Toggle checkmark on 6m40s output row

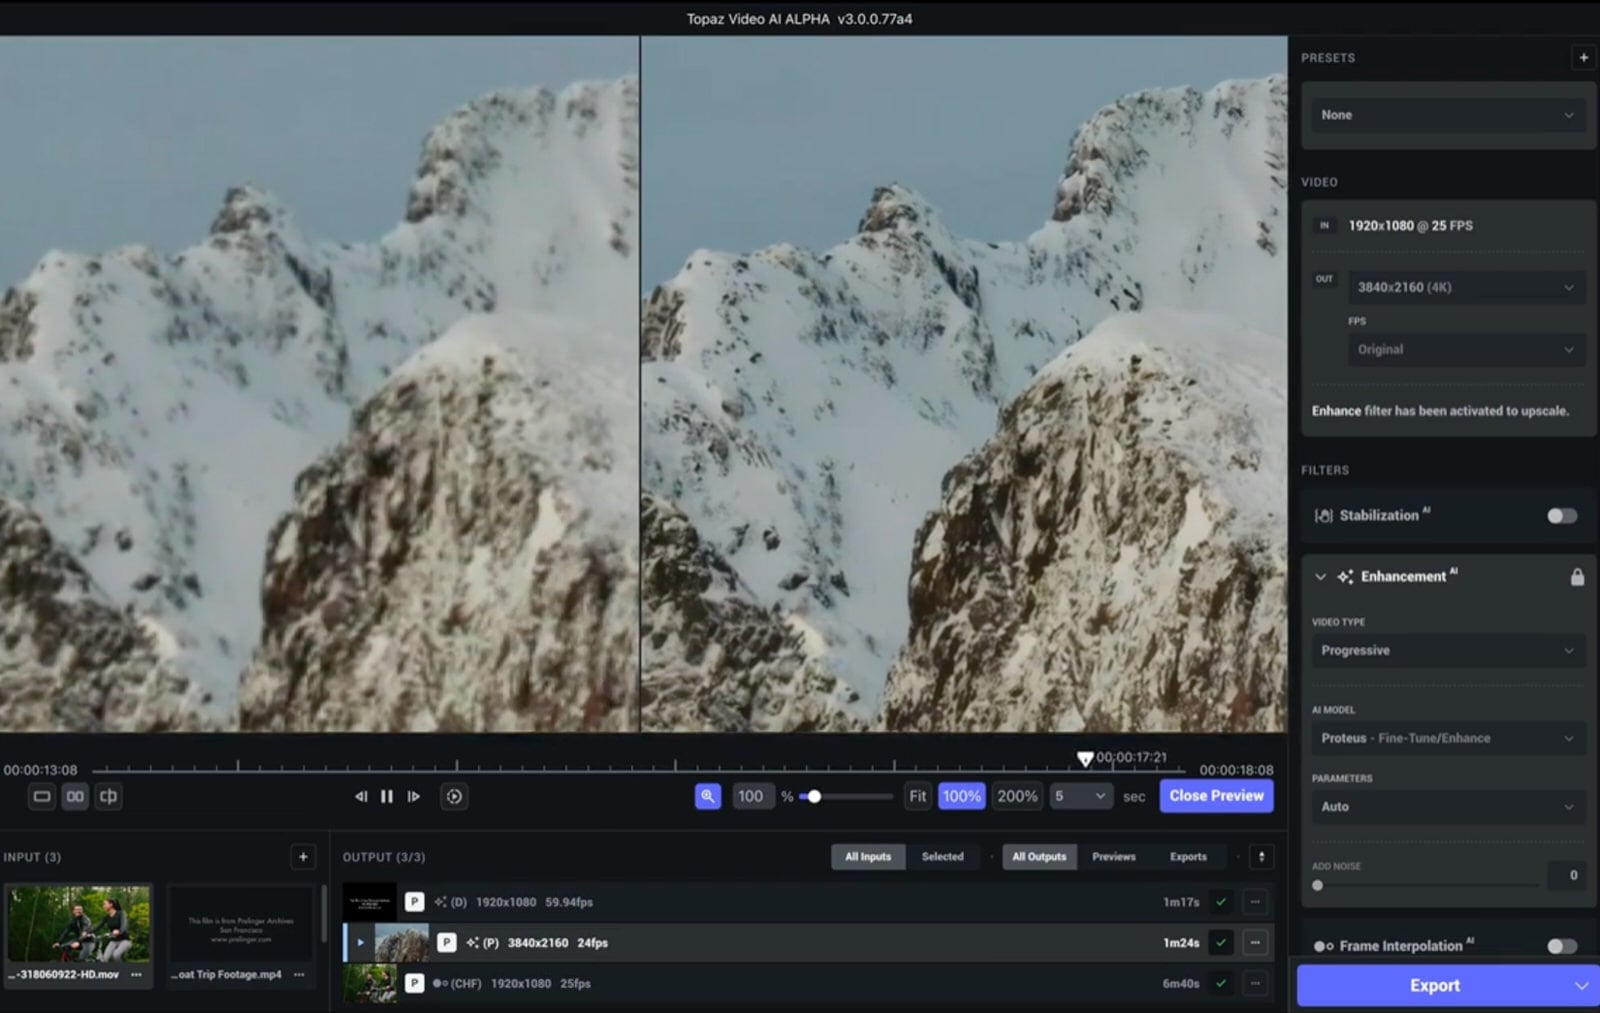[x=1221, y=984]
